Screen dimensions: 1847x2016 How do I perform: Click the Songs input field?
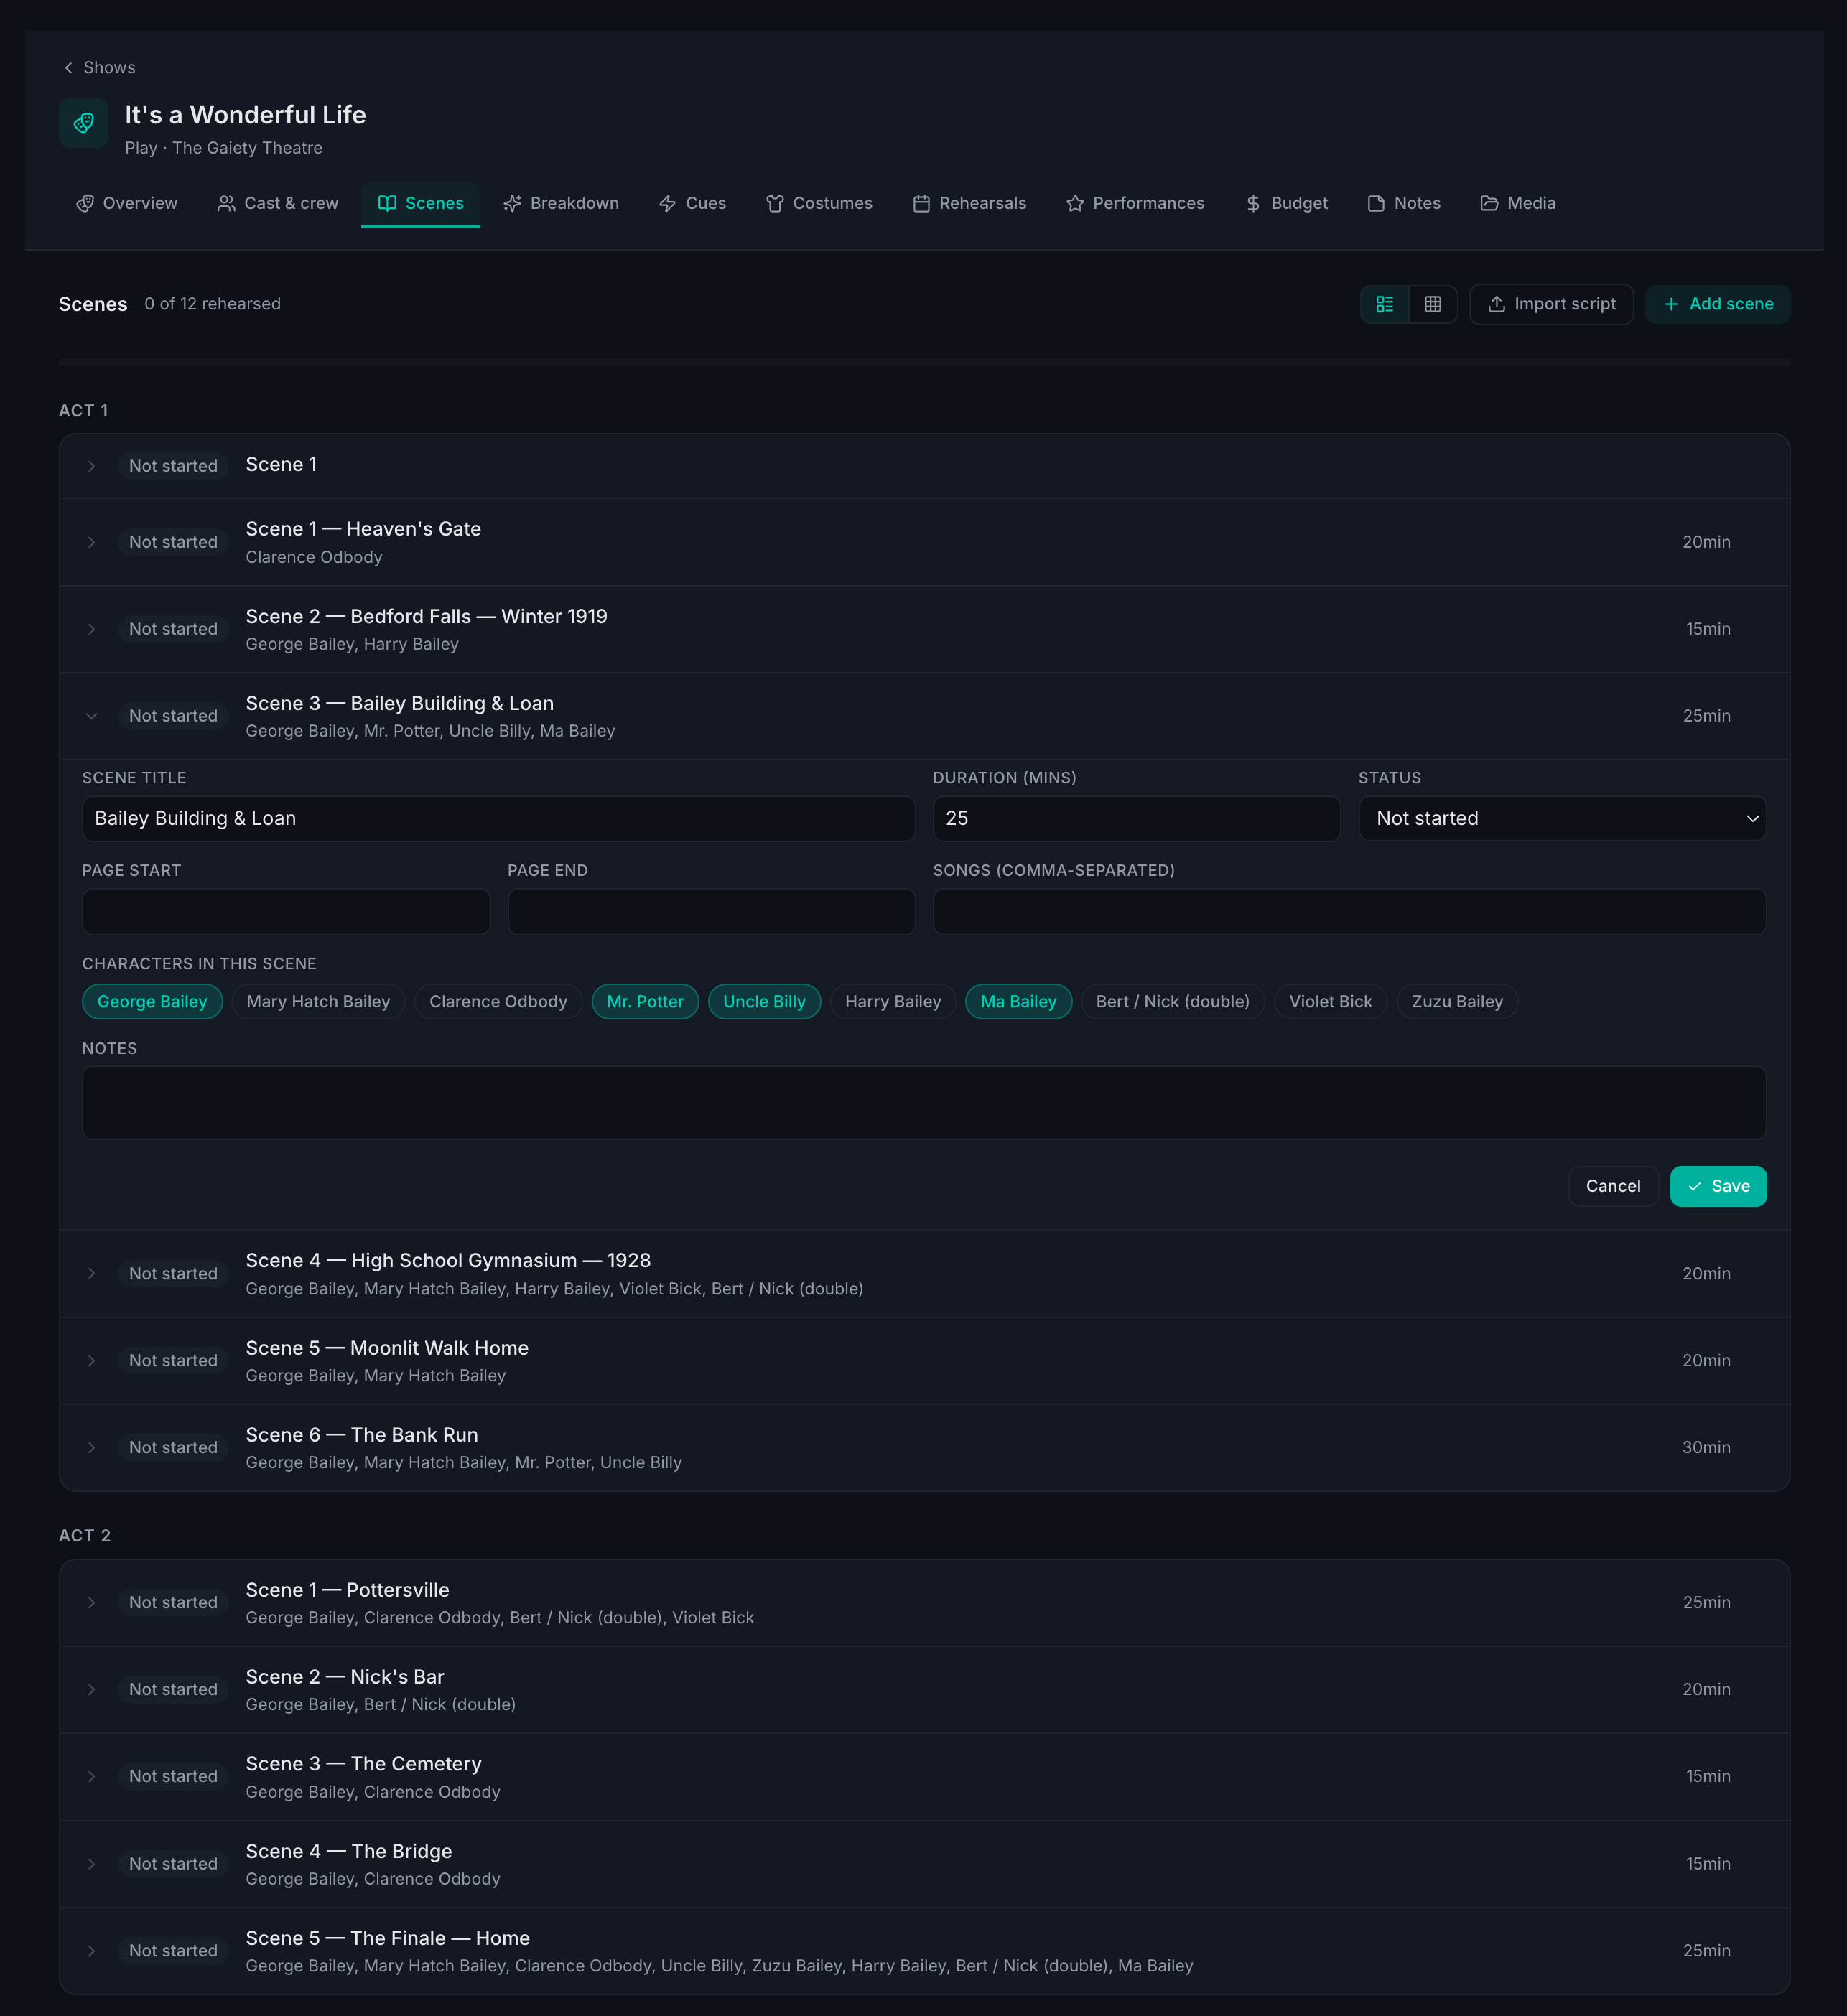pyautogui.click(x=1349, y=911)
